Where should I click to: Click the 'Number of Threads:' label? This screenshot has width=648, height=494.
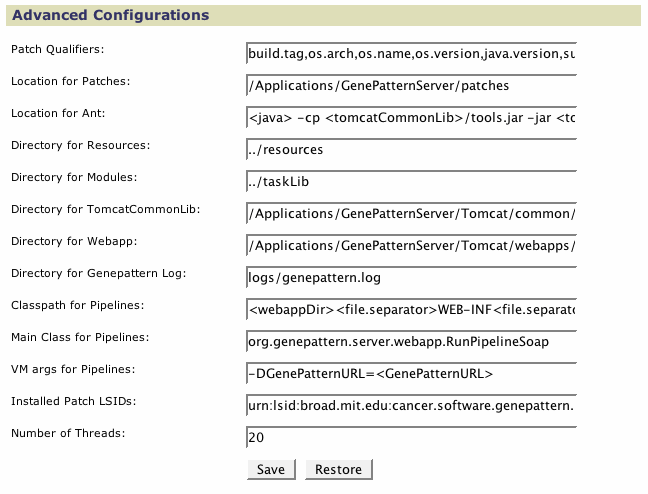click(68, 433)
